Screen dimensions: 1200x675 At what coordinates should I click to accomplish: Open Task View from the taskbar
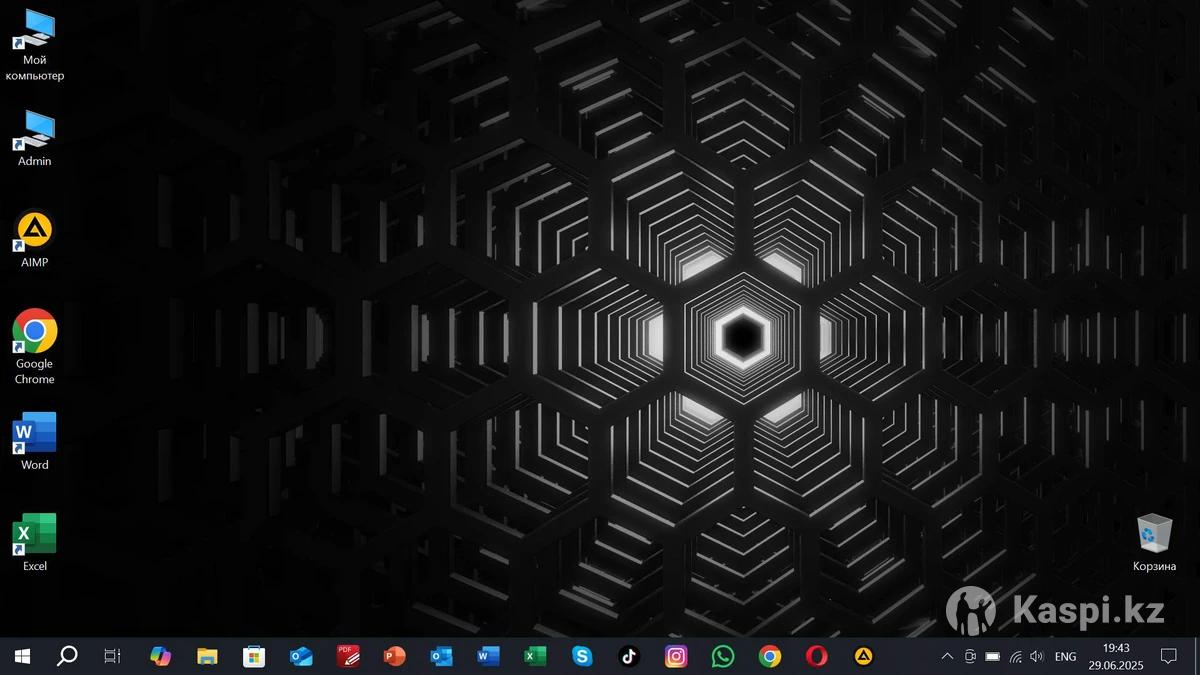113,656
